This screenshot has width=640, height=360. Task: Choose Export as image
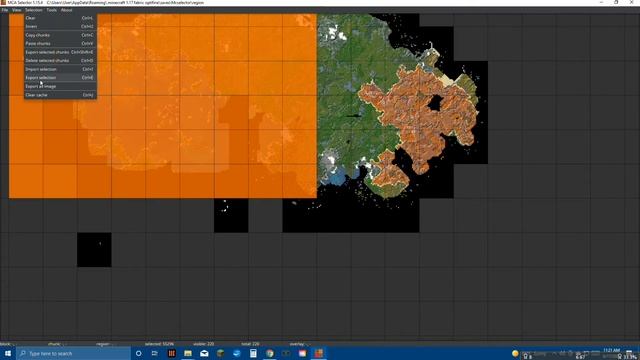(60, 87)
